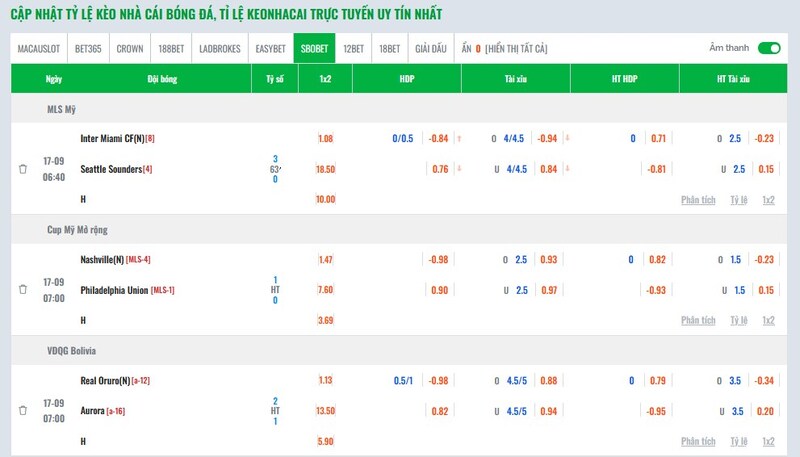Click 1x2 link for Real Oruro match
This screenshot has width=800, height=457.
point(768,441)
